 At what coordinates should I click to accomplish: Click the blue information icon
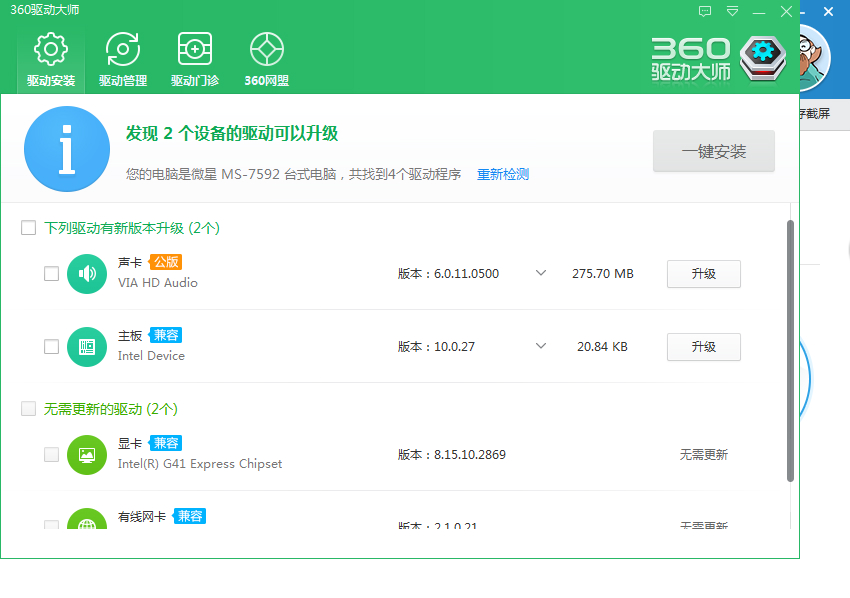[67, 149]
